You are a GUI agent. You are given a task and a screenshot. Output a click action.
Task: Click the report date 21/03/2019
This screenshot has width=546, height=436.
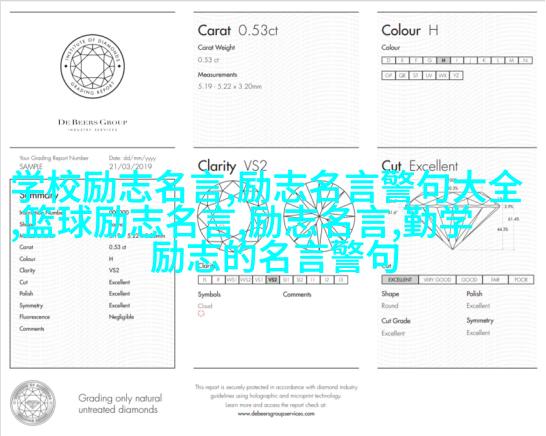(130, 166)
